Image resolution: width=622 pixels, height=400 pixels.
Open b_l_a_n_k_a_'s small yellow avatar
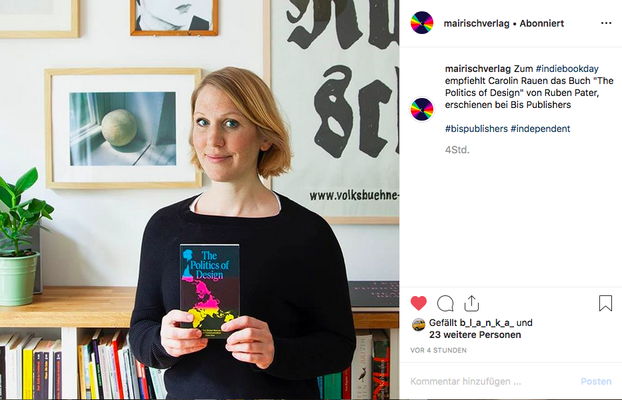[419, 325]
